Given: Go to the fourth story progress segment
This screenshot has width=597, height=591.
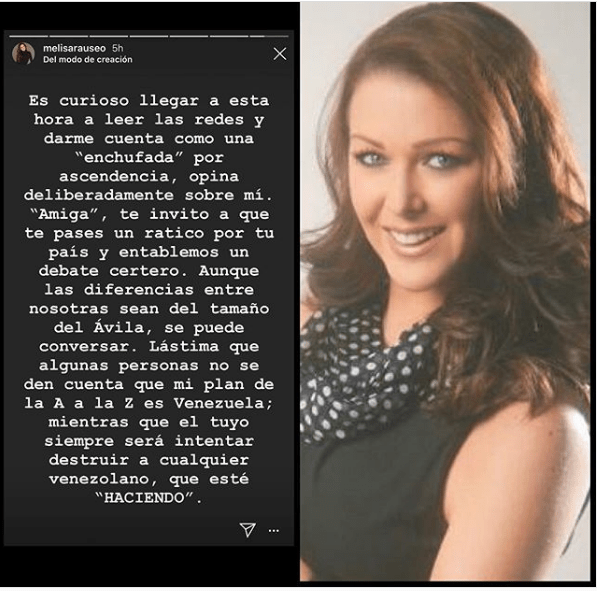Looking at the screenshot, I should click(x=149, y=37).
